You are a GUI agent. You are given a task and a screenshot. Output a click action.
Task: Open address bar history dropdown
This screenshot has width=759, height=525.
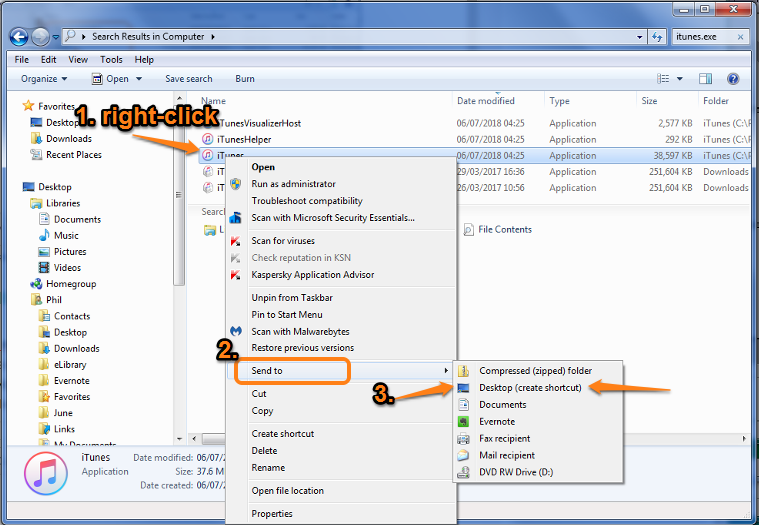pyautogui.click(x=639, y=37)
